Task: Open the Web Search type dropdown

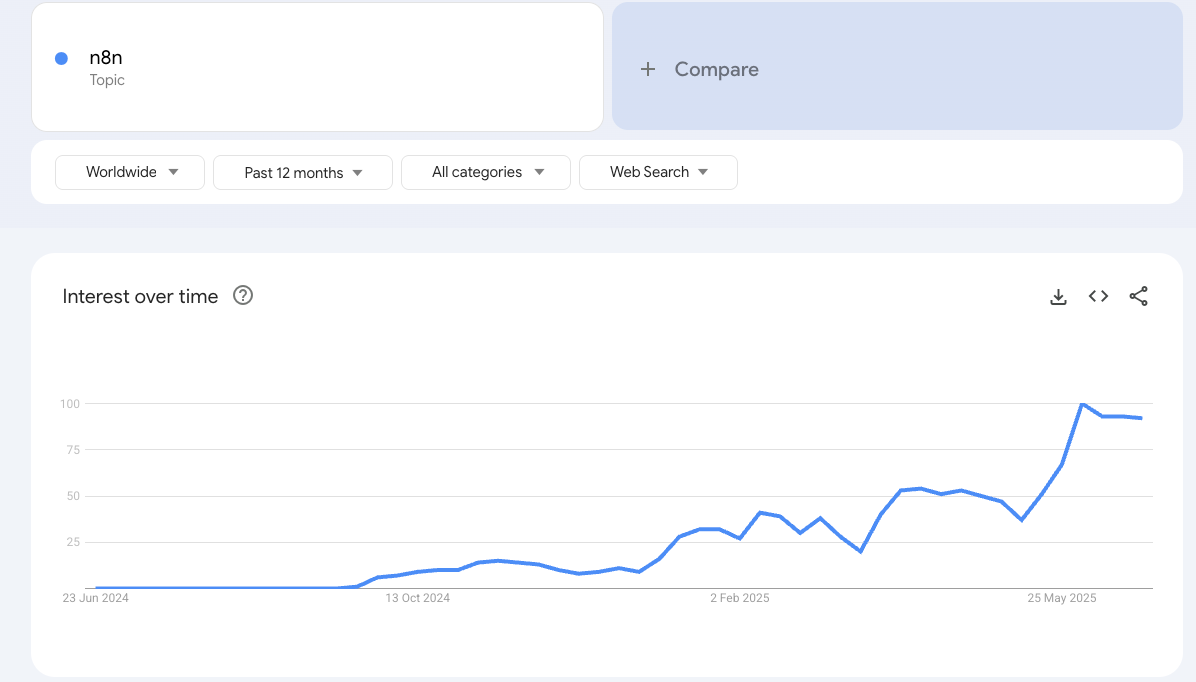Action: 658,172
